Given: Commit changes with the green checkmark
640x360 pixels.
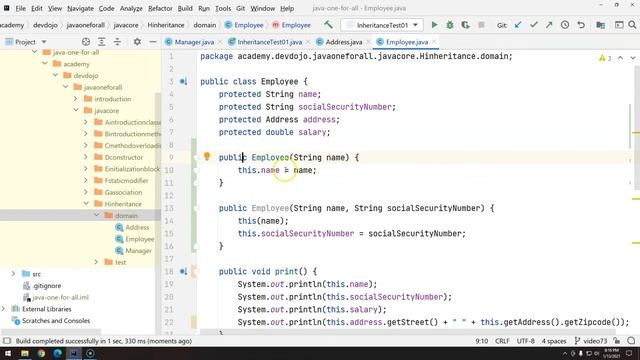Looking at the screenshot, I should tap(533, 25).
